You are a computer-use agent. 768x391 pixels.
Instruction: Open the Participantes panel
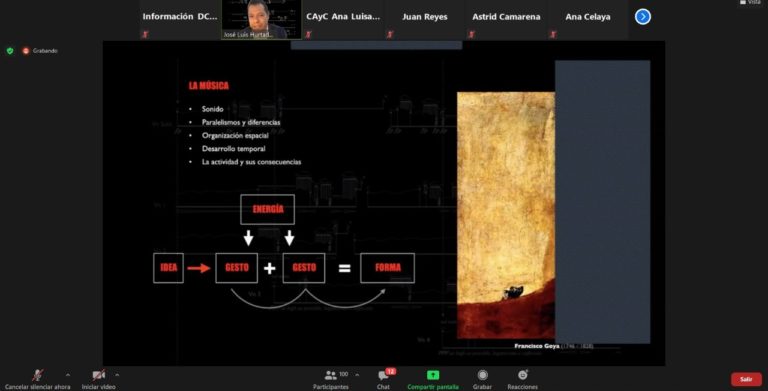point(331,380)
